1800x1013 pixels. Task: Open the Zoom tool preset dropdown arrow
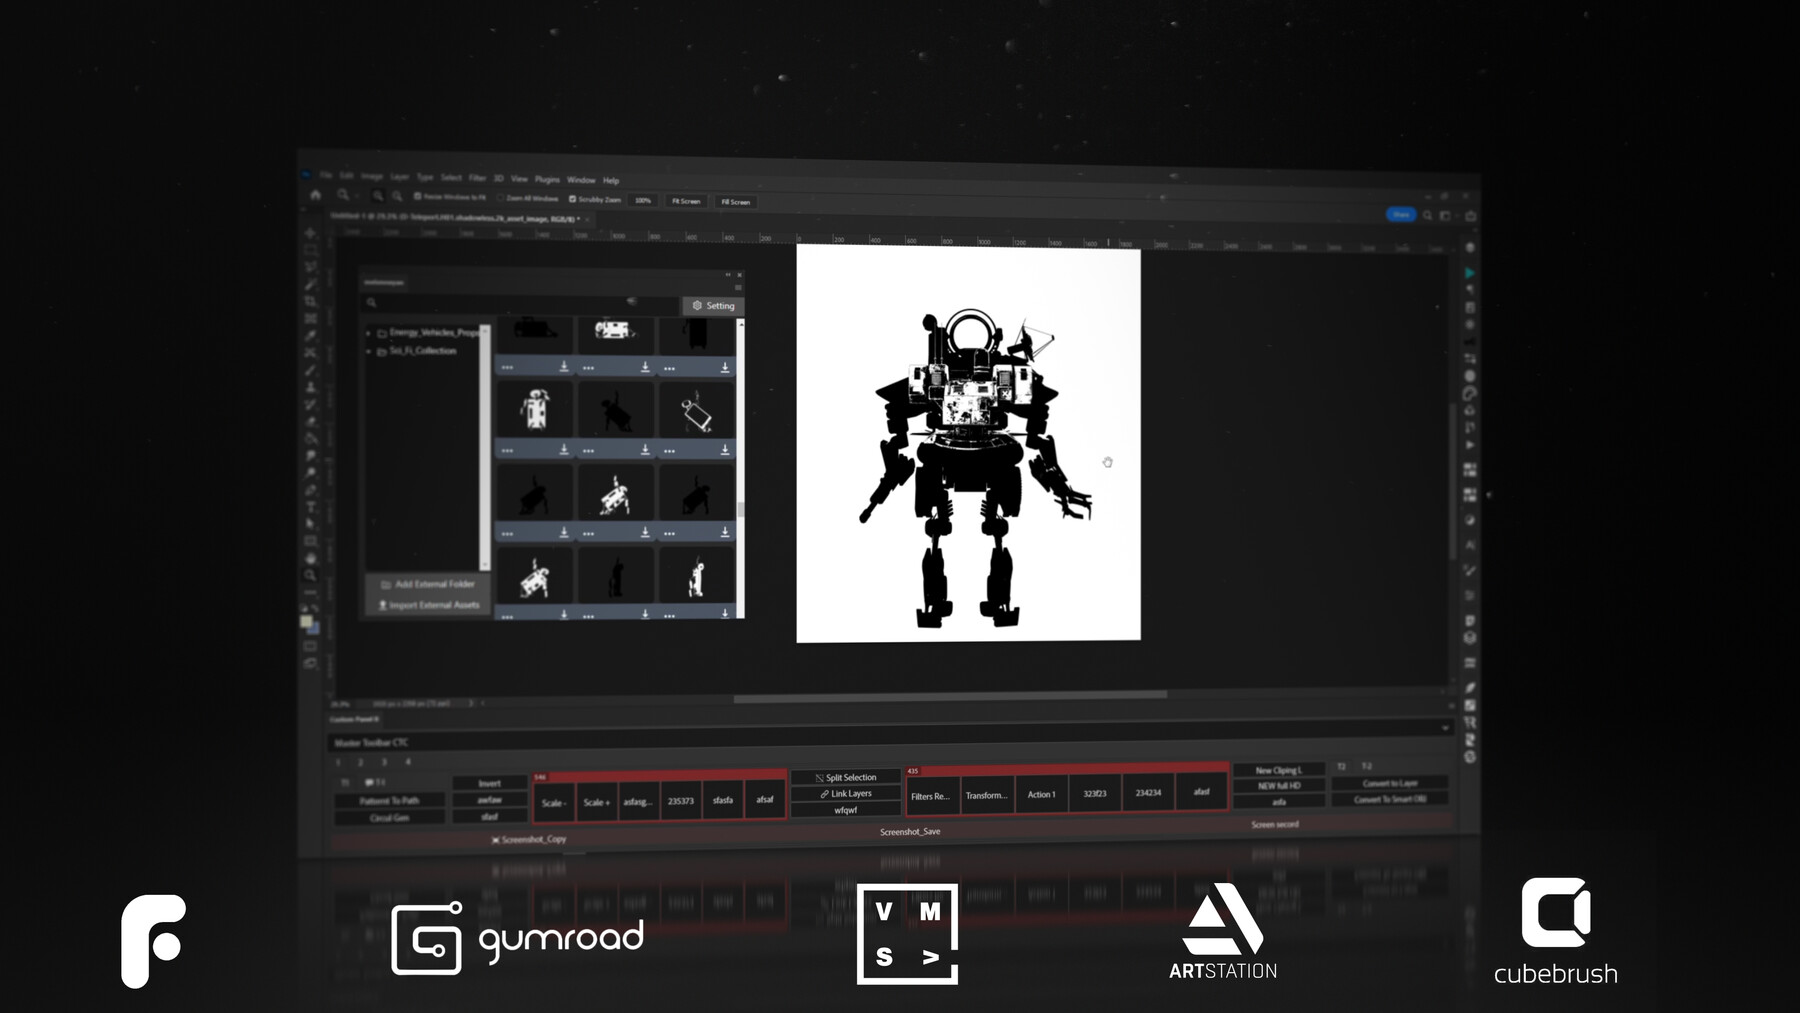[357, 196]
